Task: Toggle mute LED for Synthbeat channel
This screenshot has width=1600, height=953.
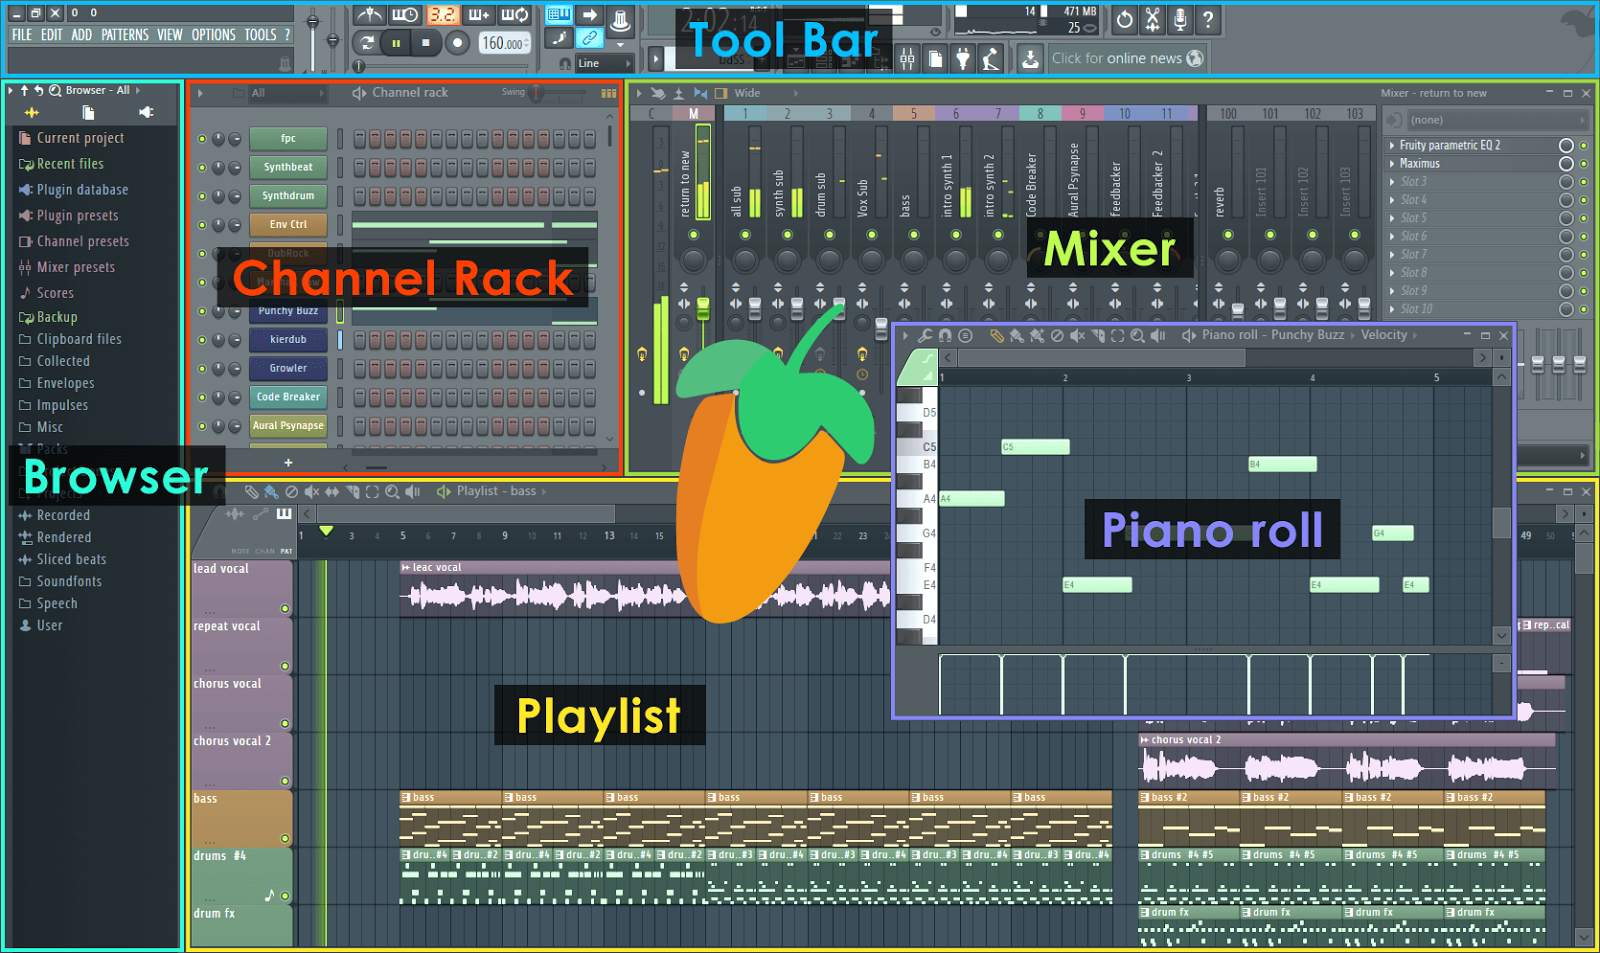Action: (202, 168)
